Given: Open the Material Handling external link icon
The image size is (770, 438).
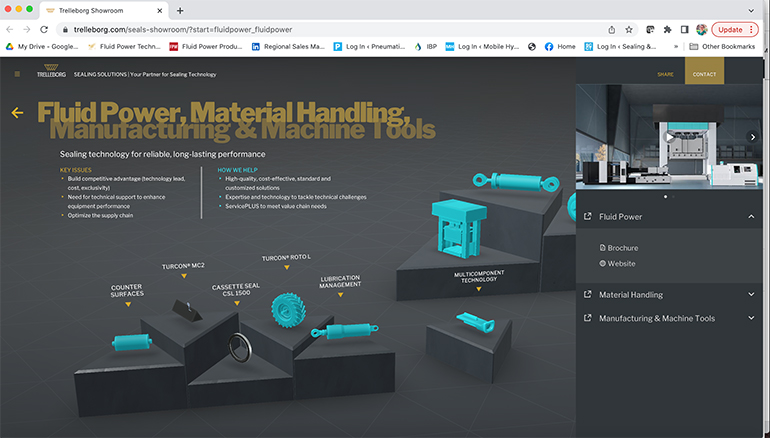Looking at the screenshot, I should tap(587, 295).
